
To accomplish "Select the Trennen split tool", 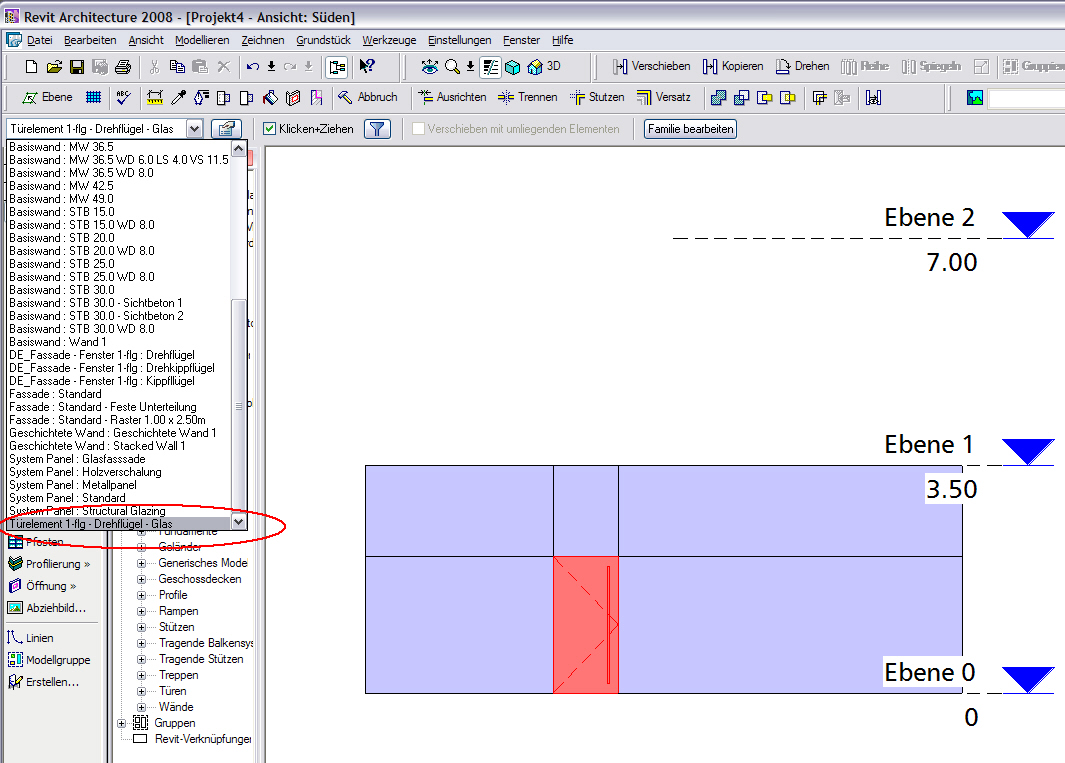I will tap(528, 97).
